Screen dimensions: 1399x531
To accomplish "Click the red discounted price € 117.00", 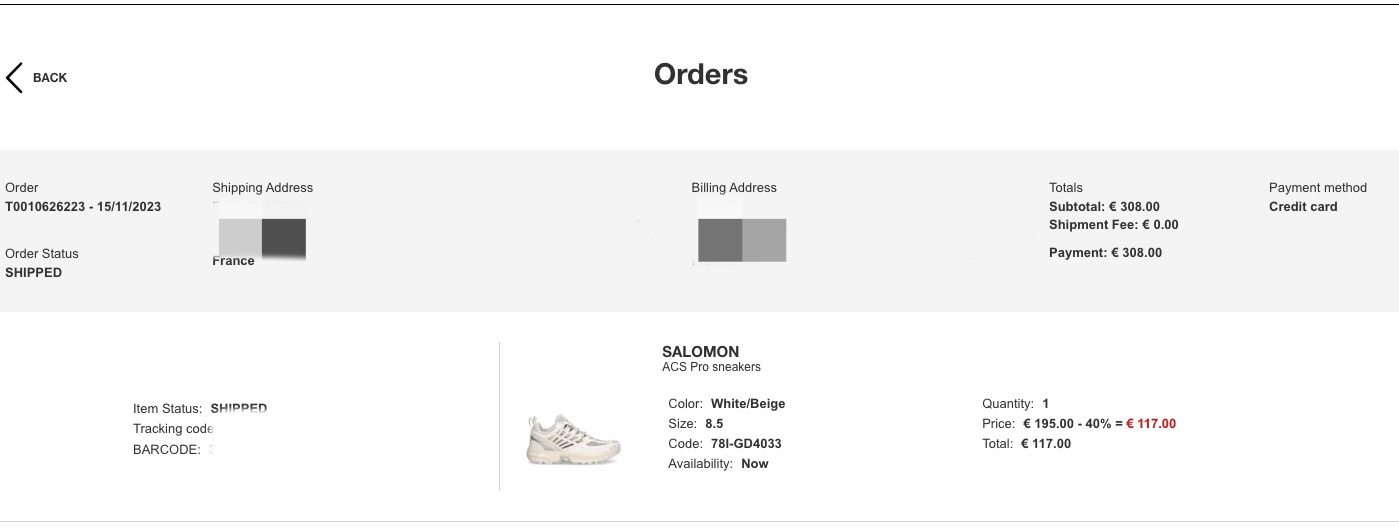I will (1150, 424).
